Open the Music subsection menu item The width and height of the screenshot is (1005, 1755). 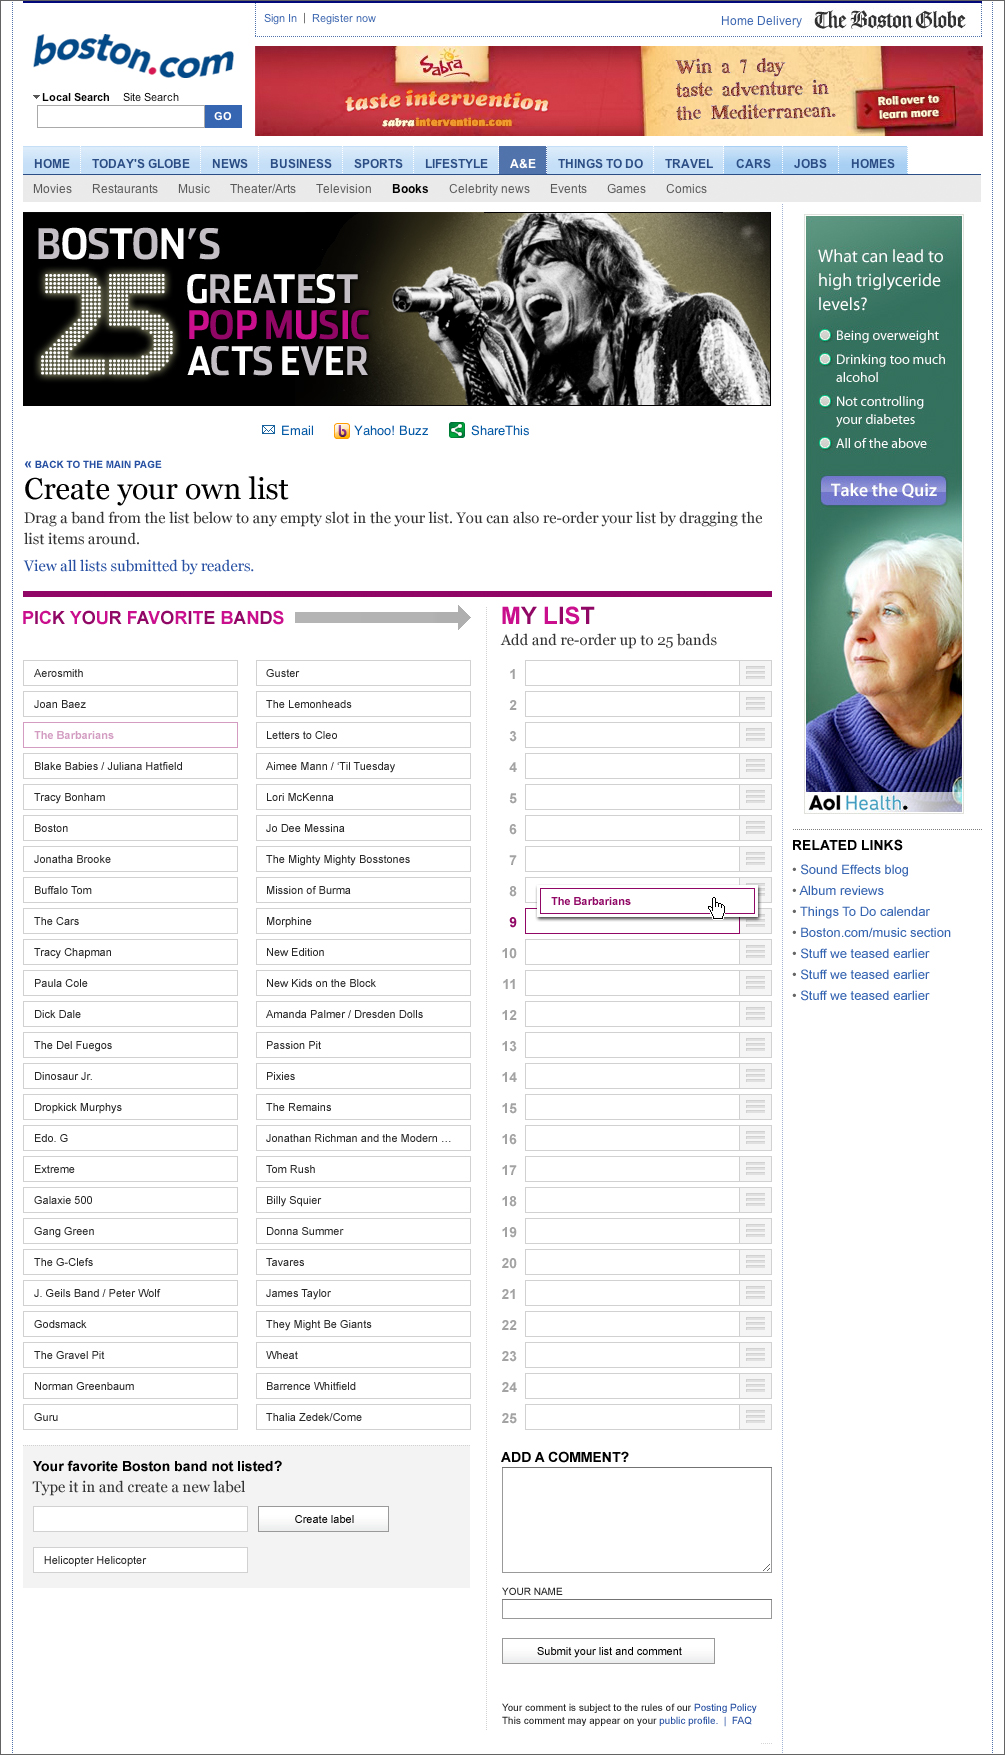coord(194,189)
